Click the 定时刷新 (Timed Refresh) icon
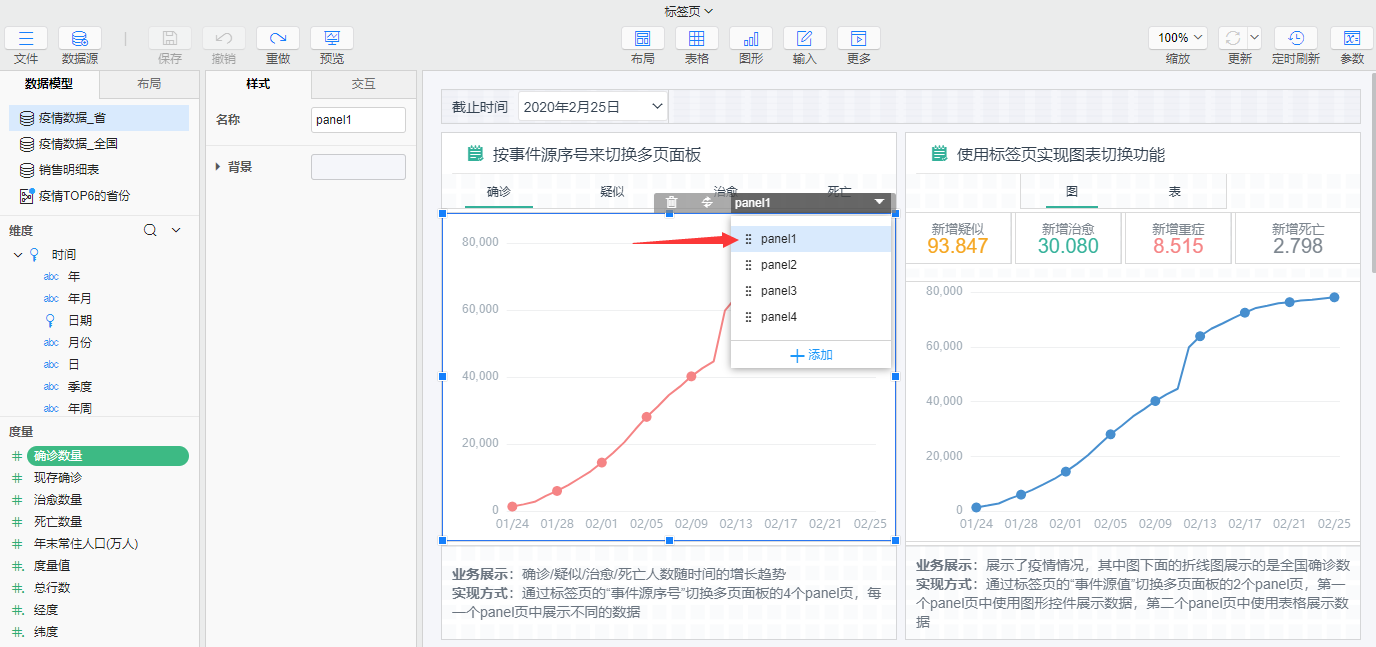 (1296, 39)
